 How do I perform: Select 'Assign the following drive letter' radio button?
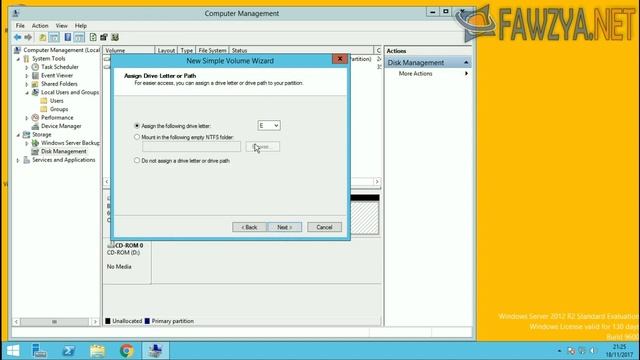tap(137, 126)
